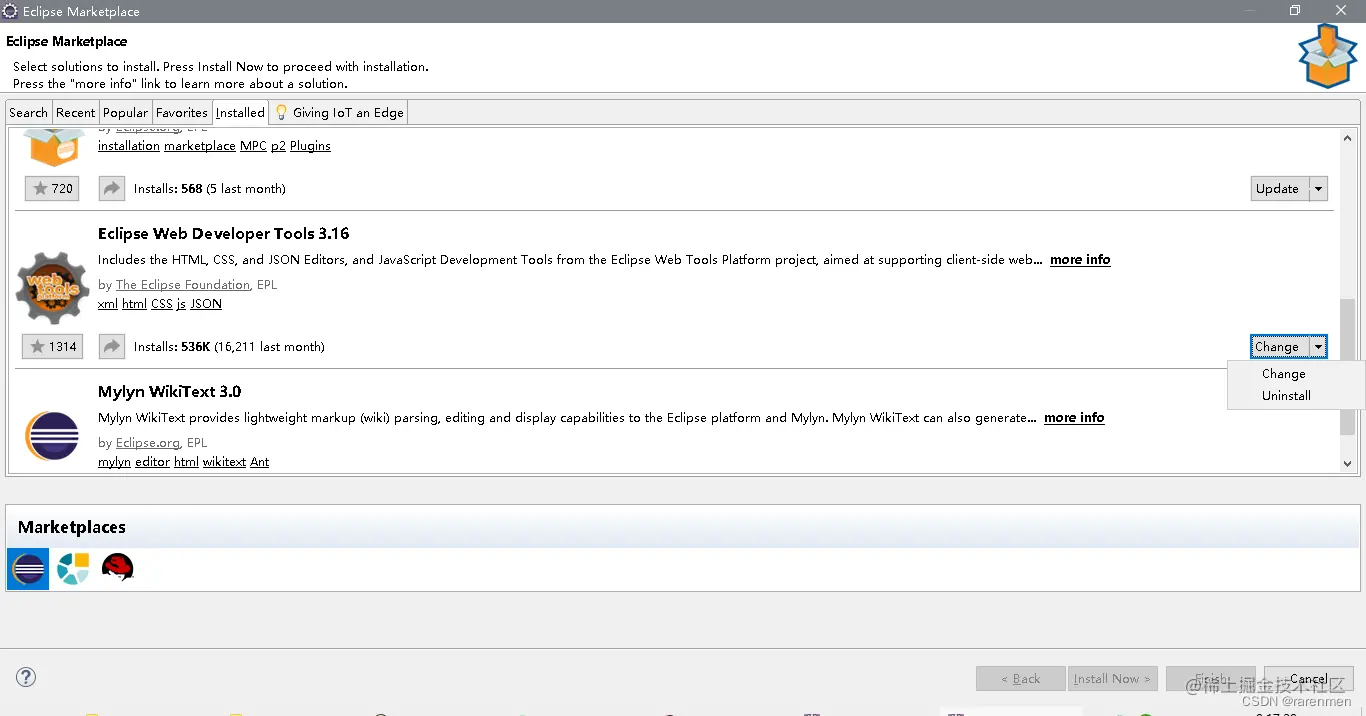Click the installation tag link
The width and height of the screenshot is (1366, 716).
coord(129,146)
